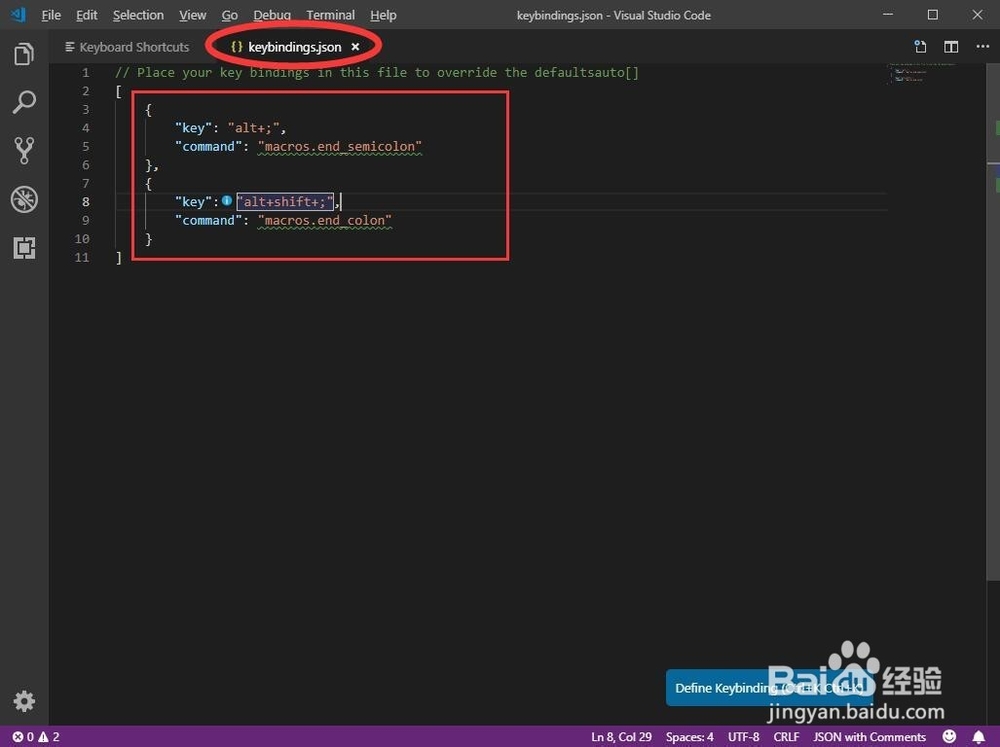
Task: Open the Help menu
Action: coord(383,15)
